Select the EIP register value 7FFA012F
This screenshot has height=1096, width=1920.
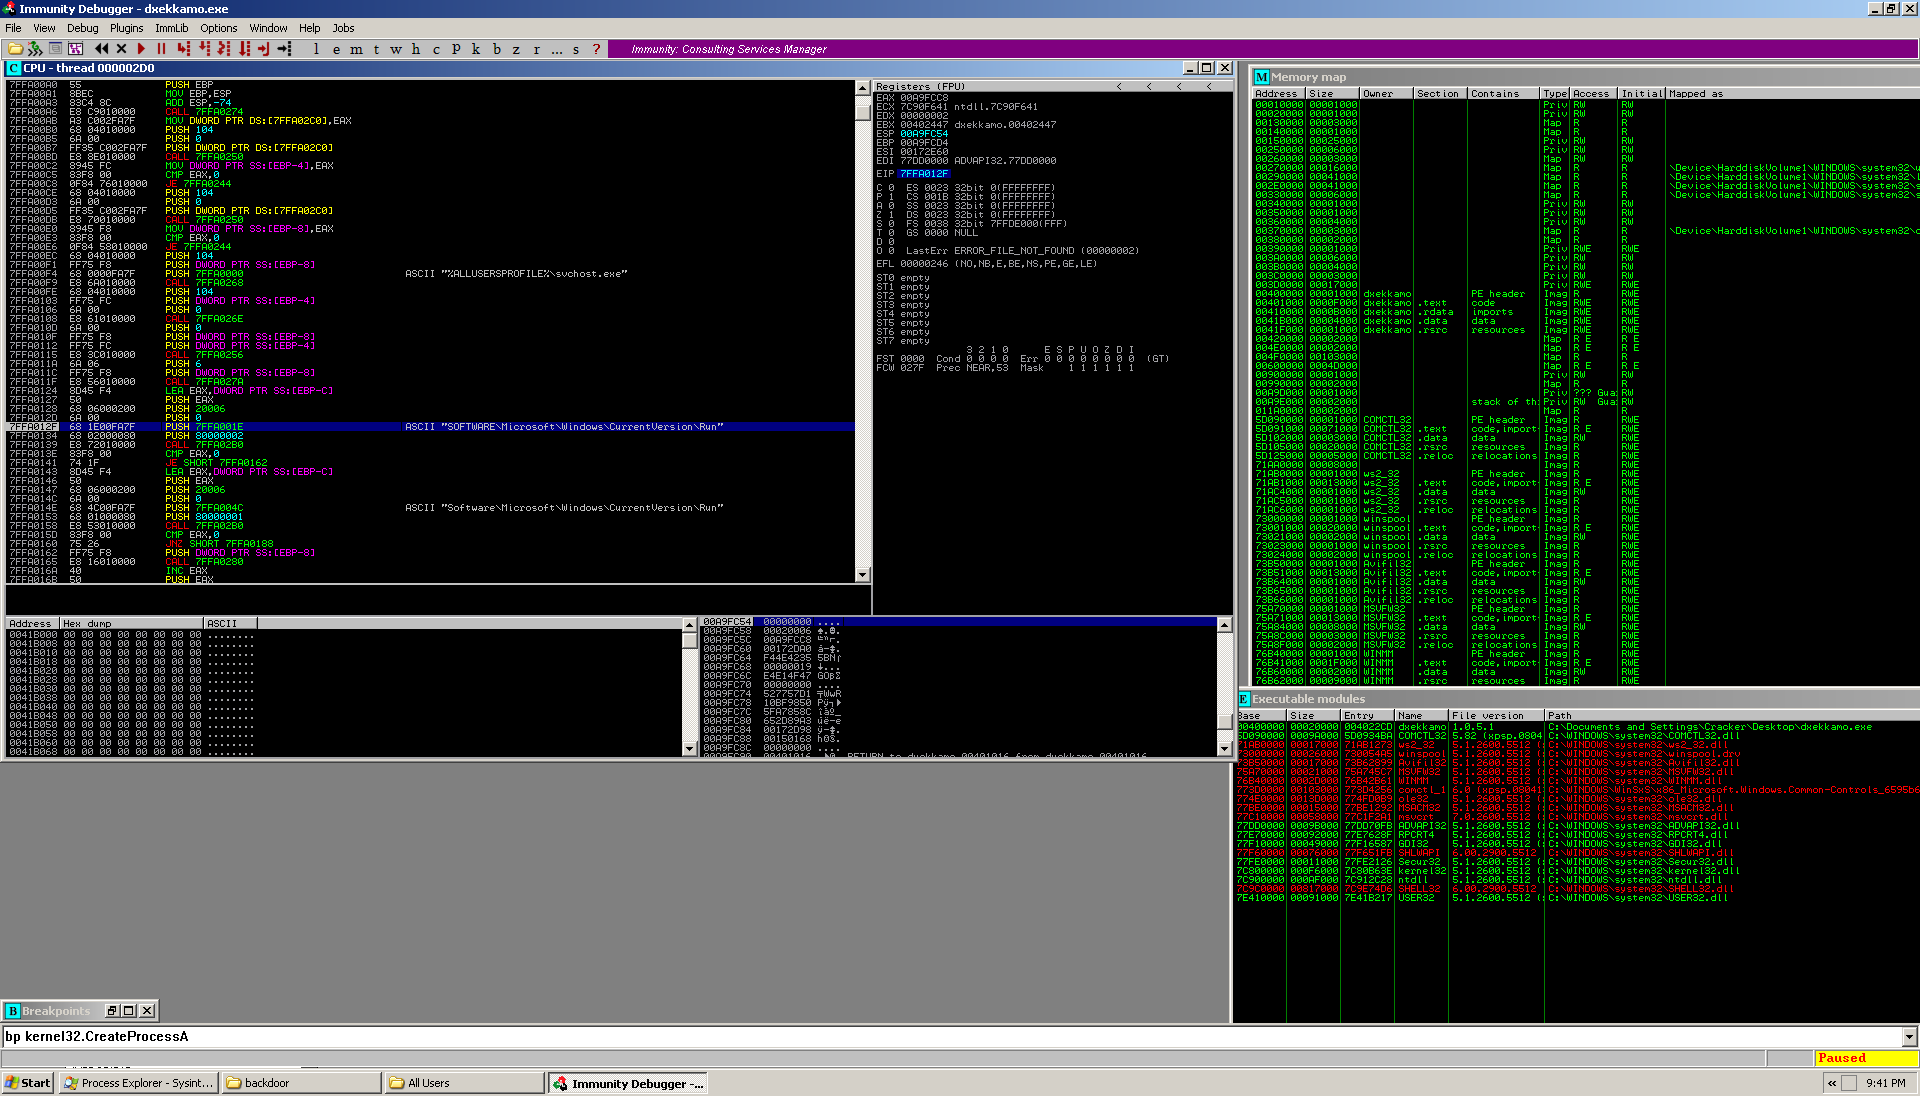click(x=924, y=174)
